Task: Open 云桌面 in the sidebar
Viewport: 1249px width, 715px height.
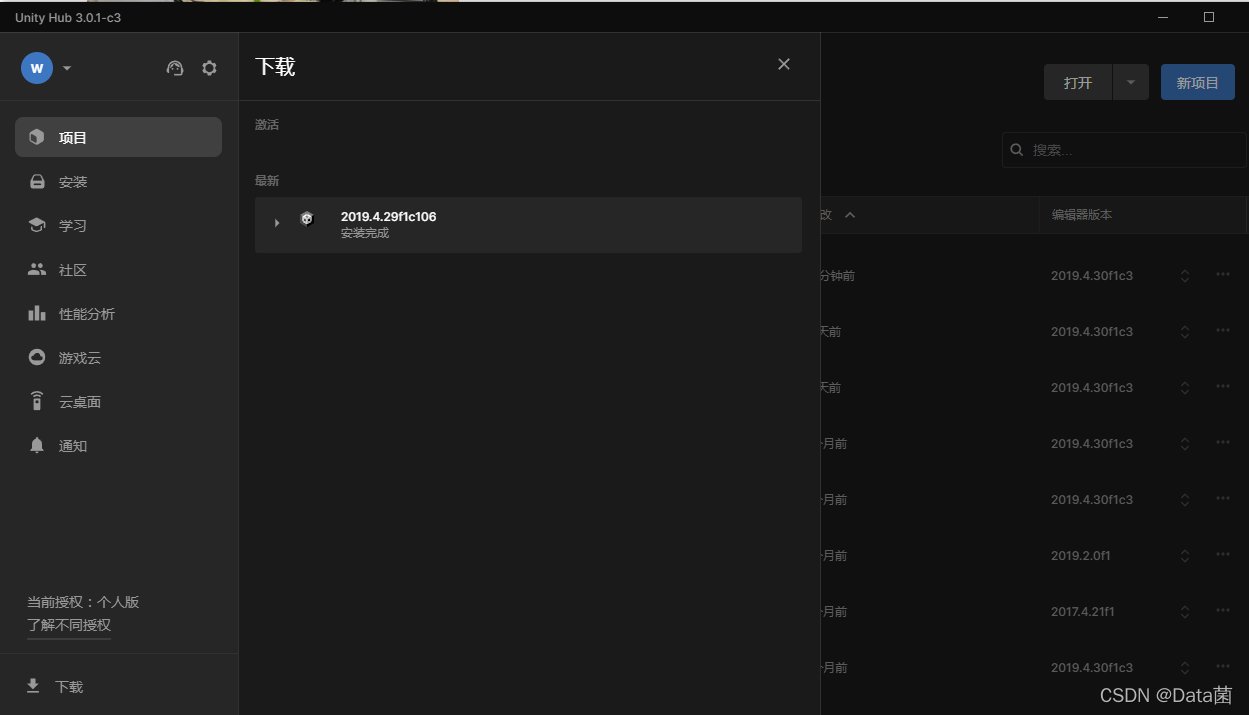Action: (x=118, y=401)
